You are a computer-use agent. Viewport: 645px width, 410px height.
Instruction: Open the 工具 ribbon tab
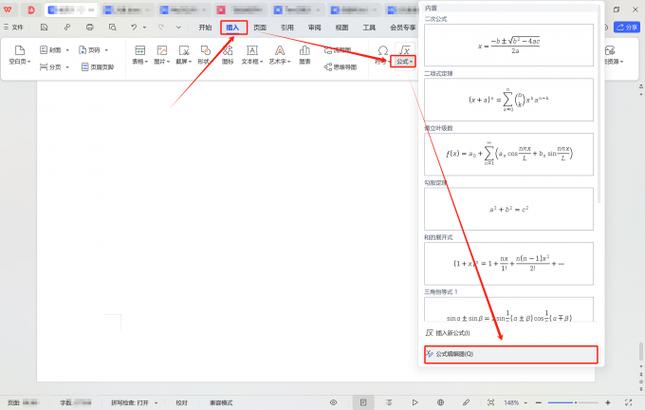(369, 28)
